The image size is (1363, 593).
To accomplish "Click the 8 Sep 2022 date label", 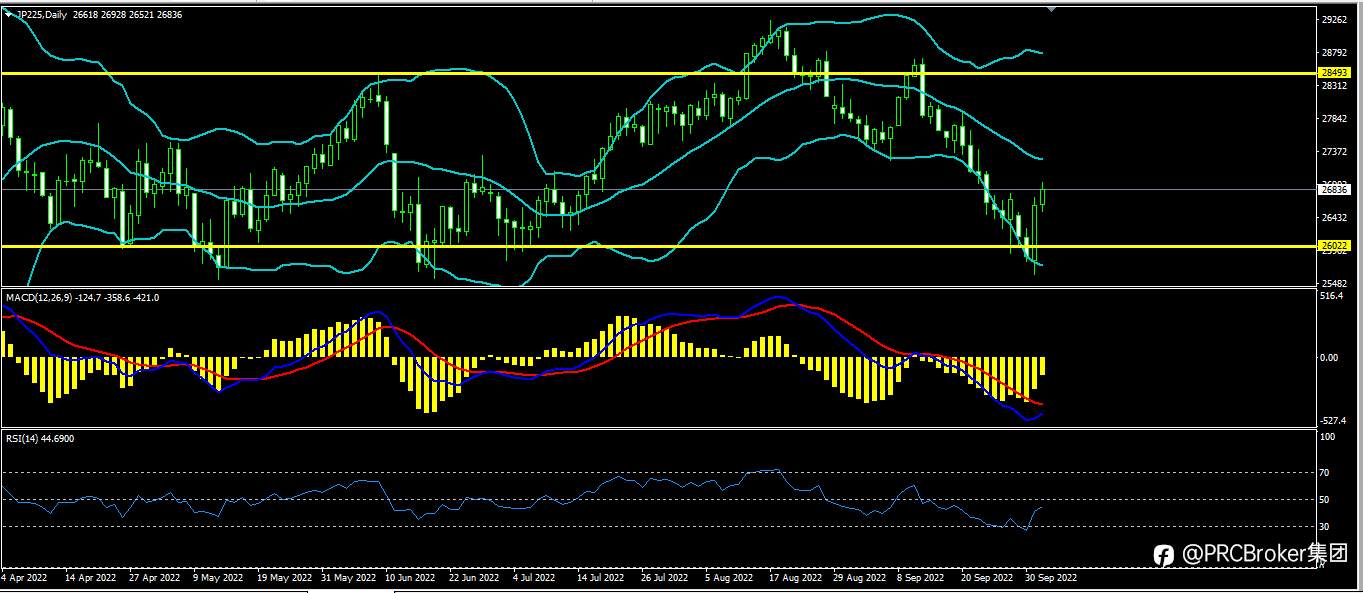I will point(922,577).
